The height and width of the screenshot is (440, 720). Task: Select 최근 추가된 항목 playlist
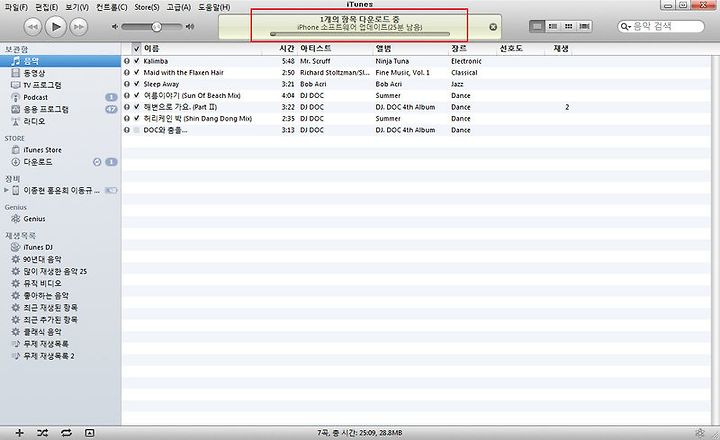pos(60,319)
